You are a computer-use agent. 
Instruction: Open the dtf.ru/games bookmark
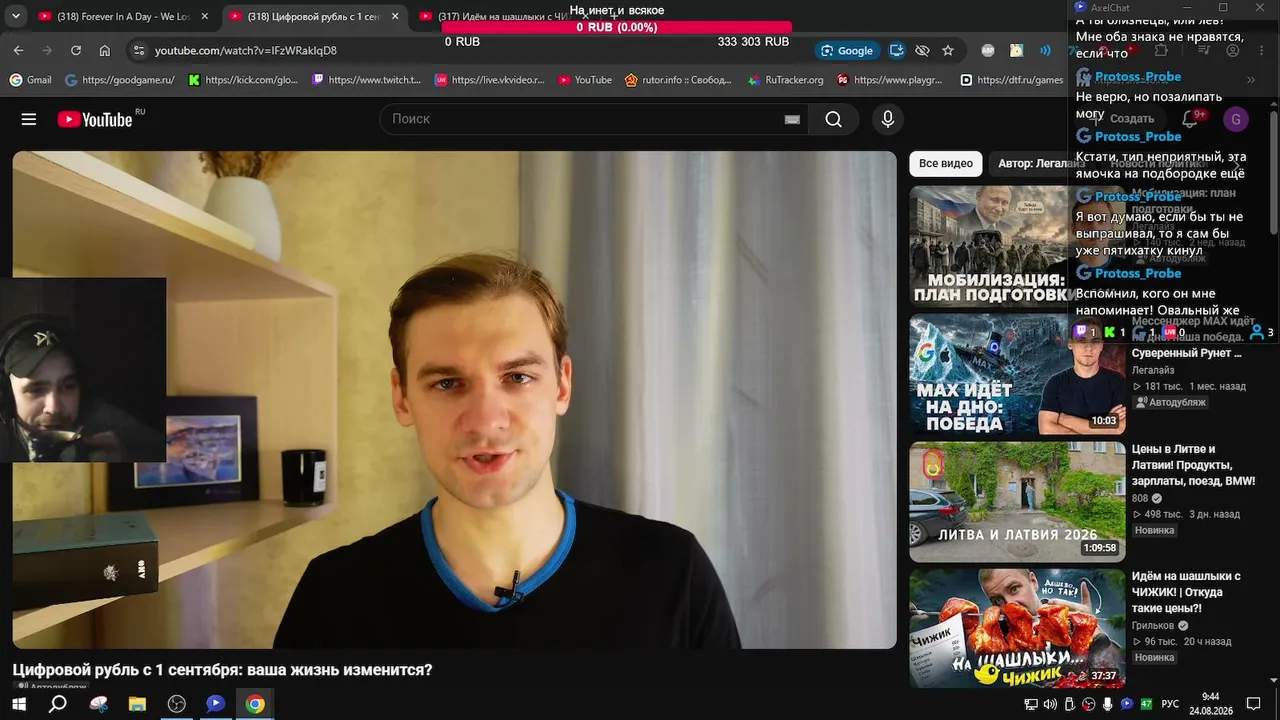(x=1012, y=80)
